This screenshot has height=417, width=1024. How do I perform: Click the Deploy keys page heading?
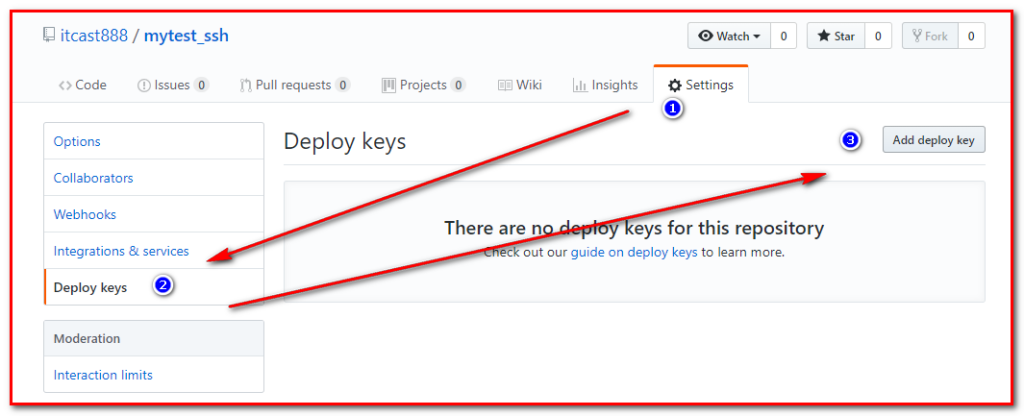[345, 142]
